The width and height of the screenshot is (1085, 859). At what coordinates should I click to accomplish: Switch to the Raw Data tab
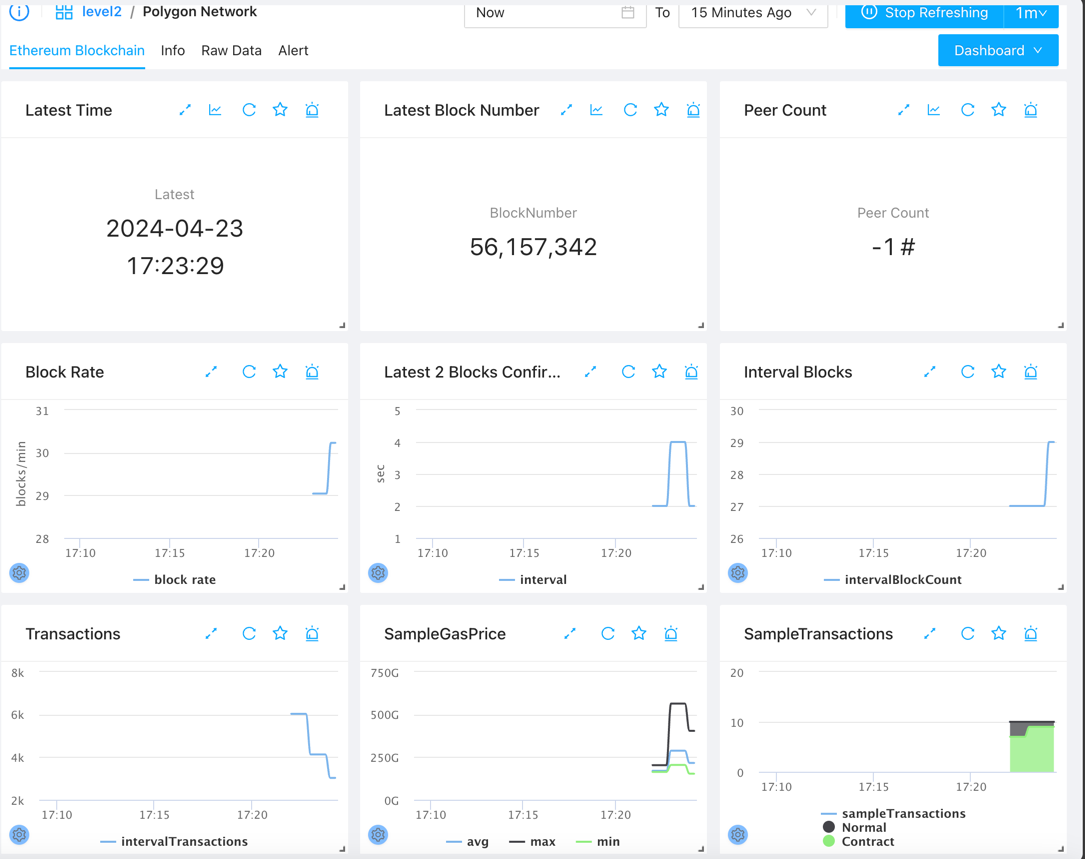pos(231,50)
